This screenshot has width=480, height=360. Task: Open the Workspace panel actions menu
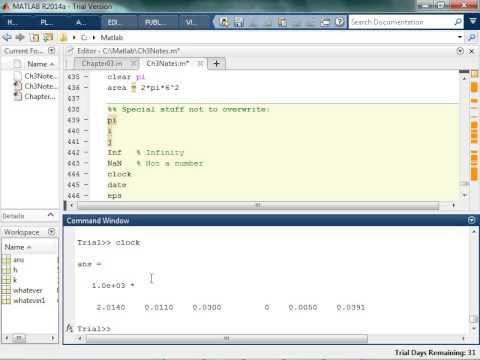[51, 232]
